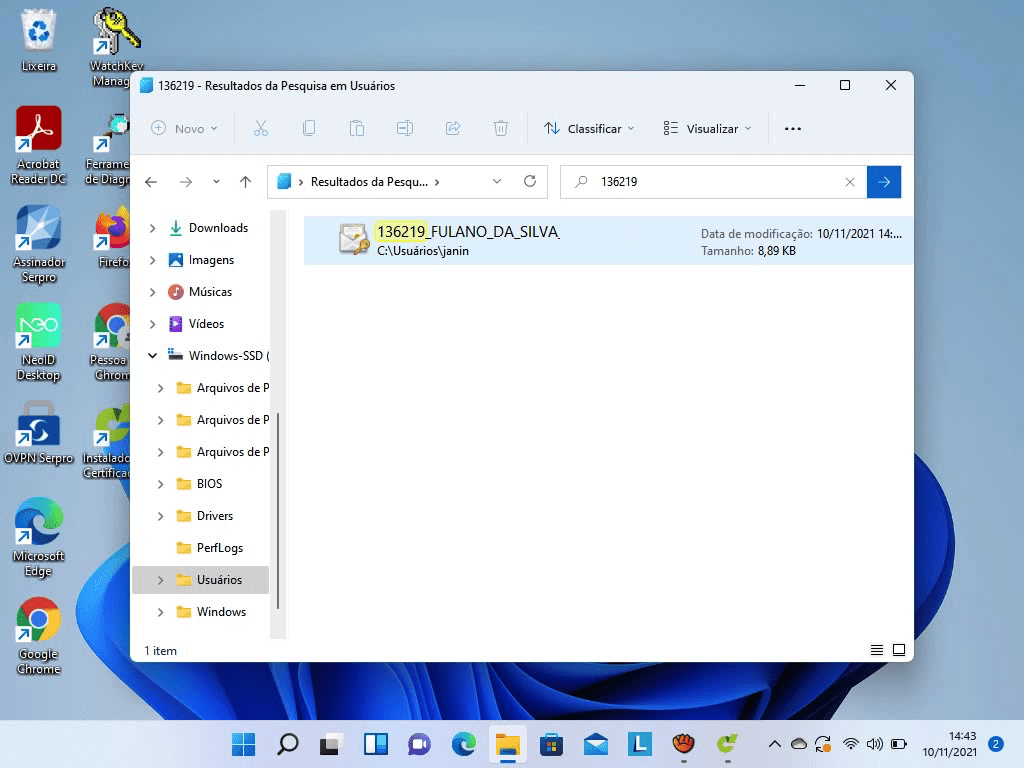Open Microsoft Store from the taskbar

(x=550, y=744)
